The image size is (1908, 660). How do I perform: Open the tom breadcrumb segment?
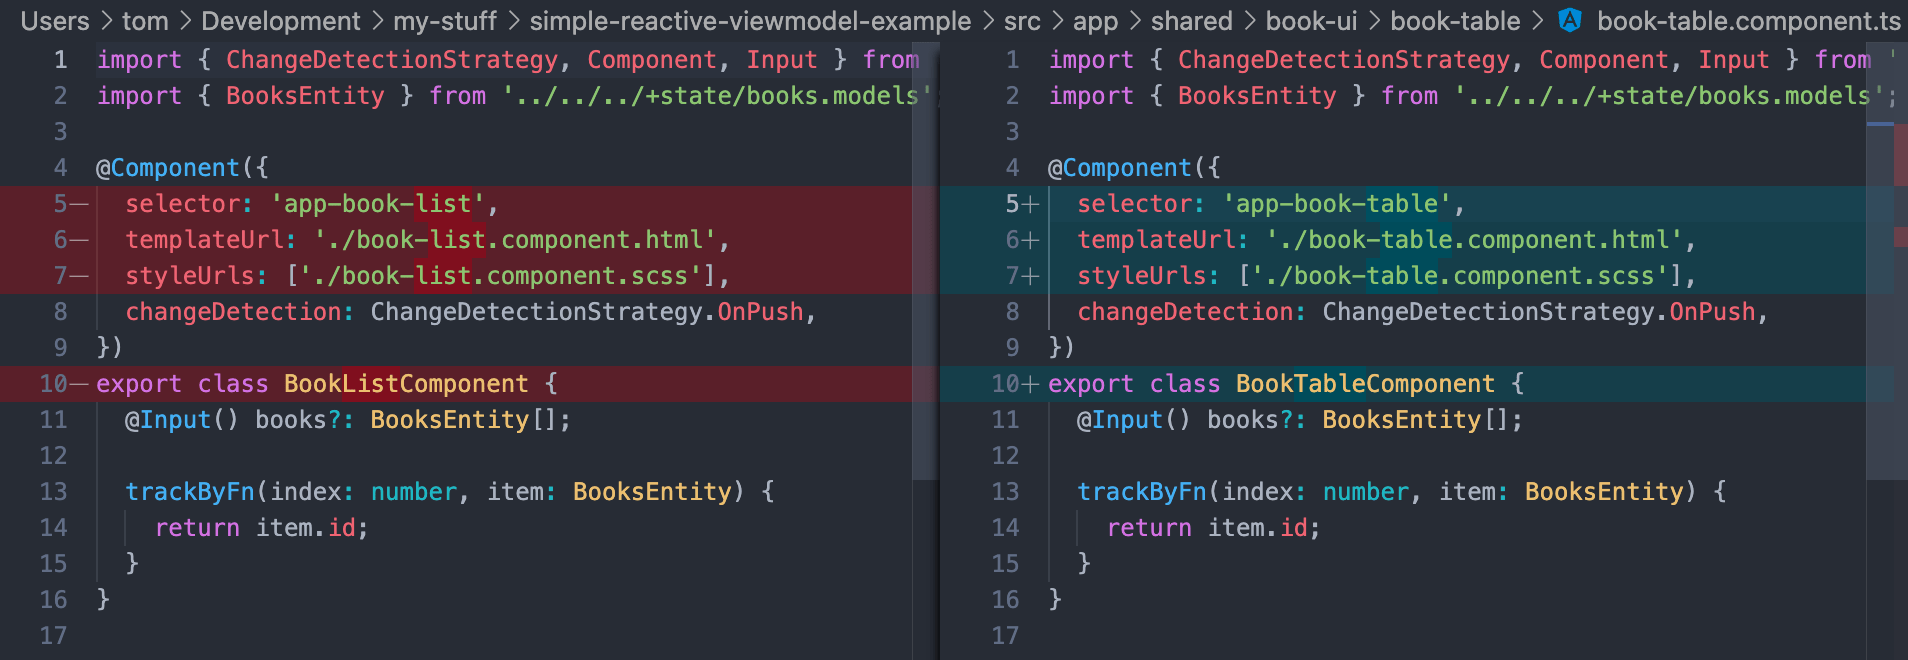coord(145,21)
